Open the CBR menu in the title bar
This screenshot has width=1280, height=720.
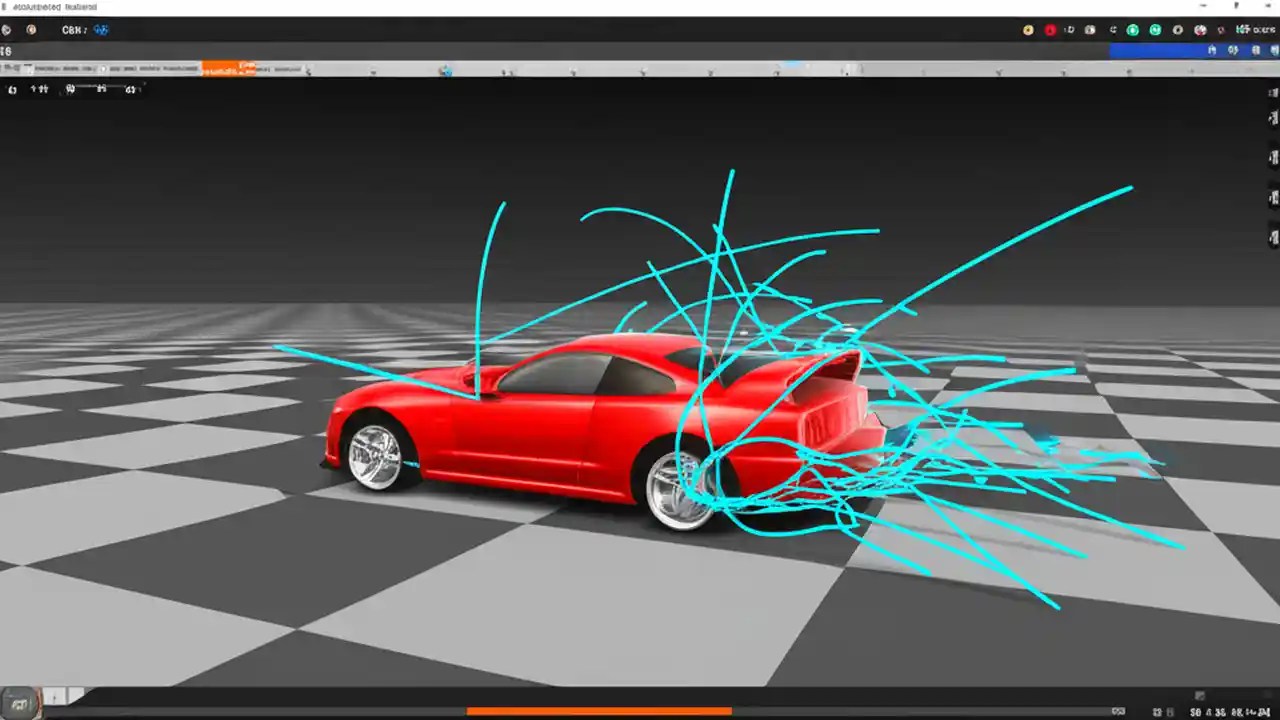[70, 30]
